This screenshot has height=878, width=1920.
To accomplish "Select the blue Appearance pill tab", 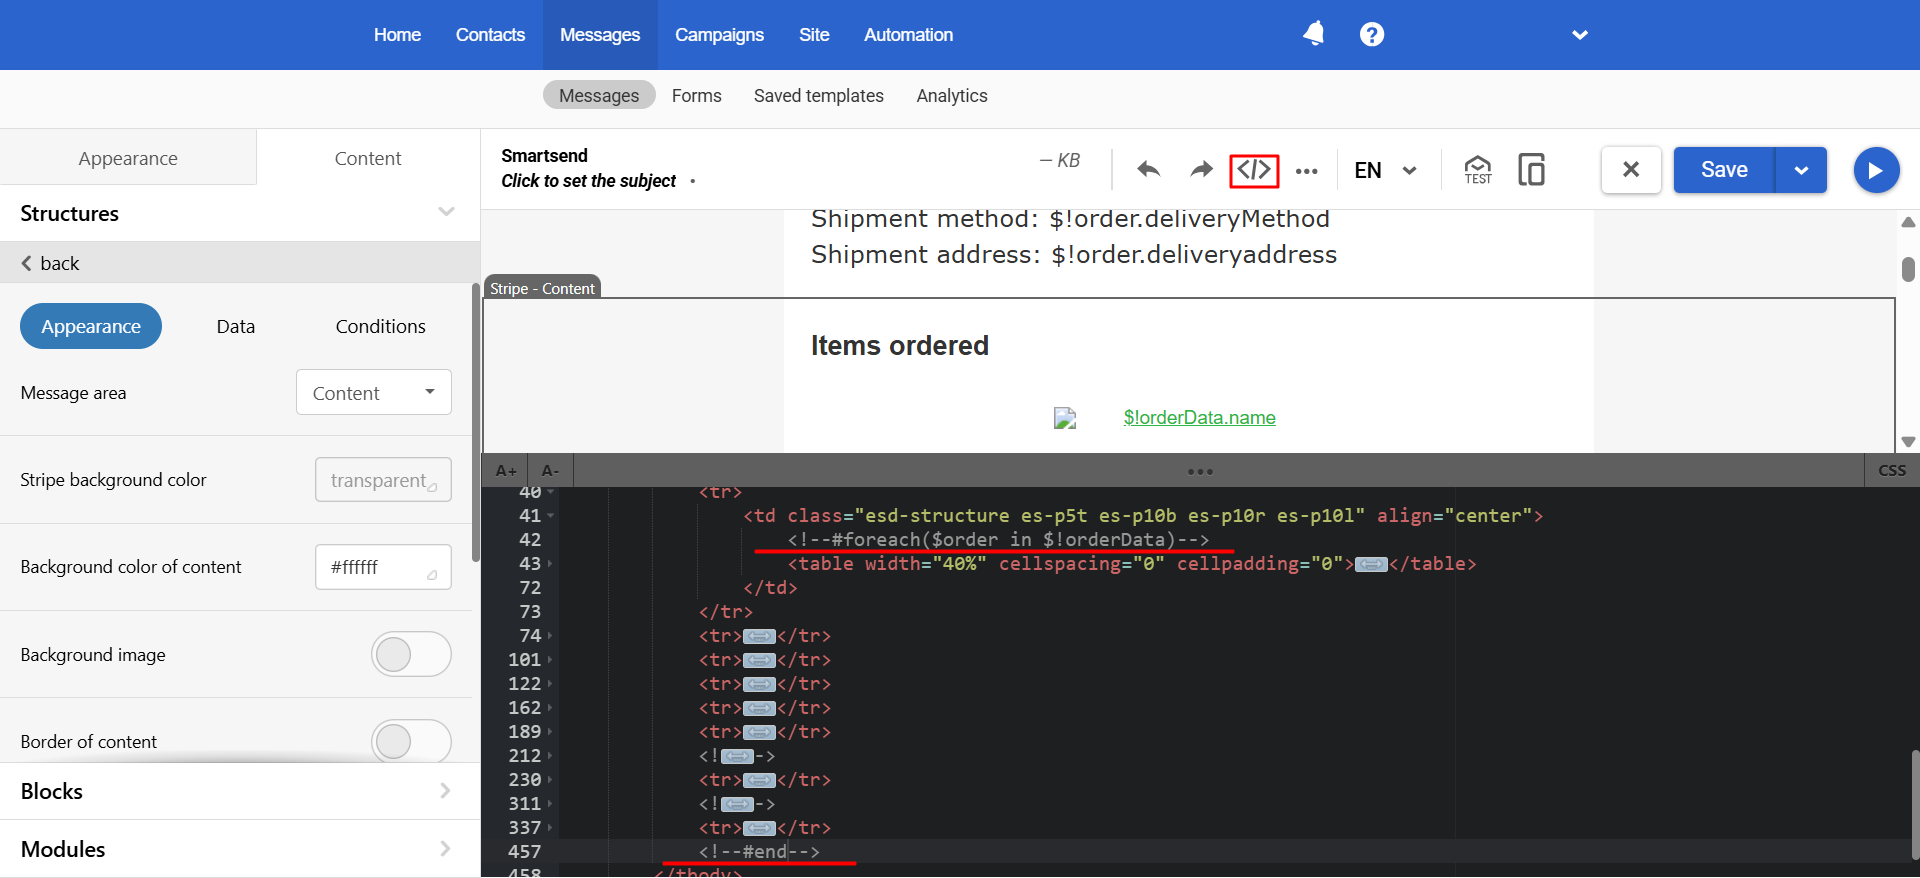I will tap(91, 326).
